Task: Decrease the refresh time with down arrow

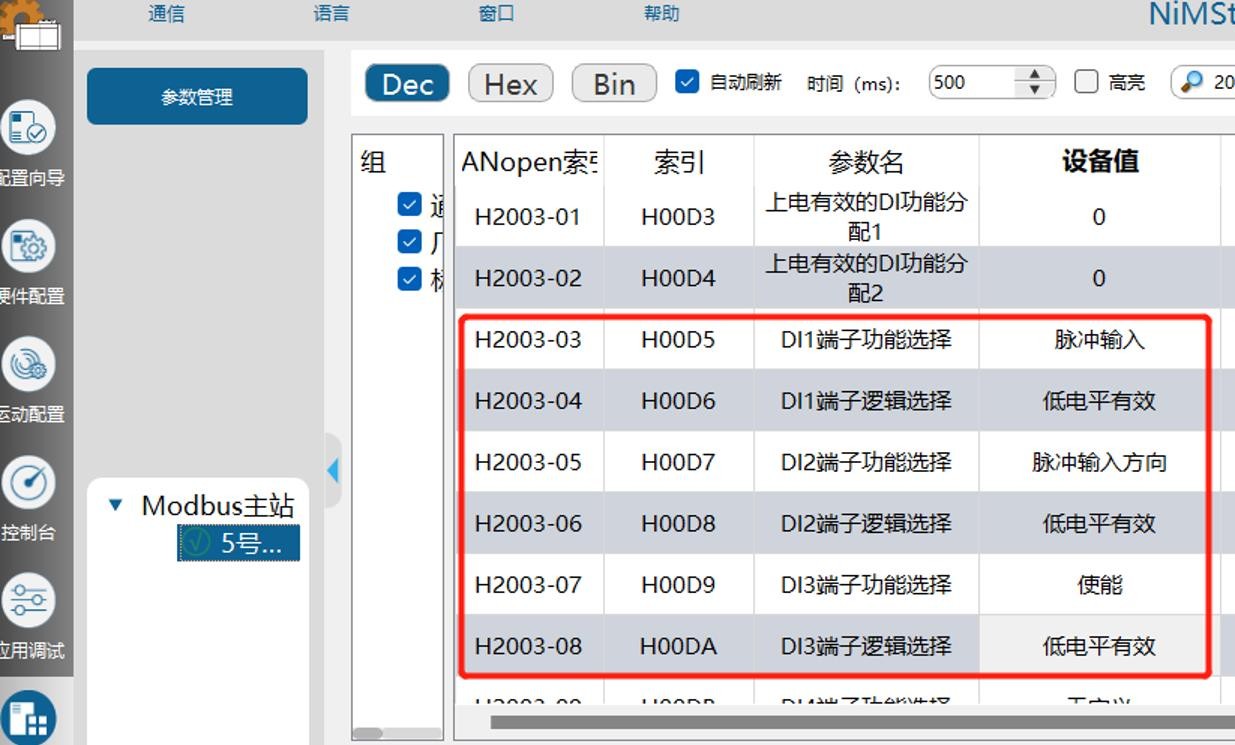Action: coord(1034,89)
